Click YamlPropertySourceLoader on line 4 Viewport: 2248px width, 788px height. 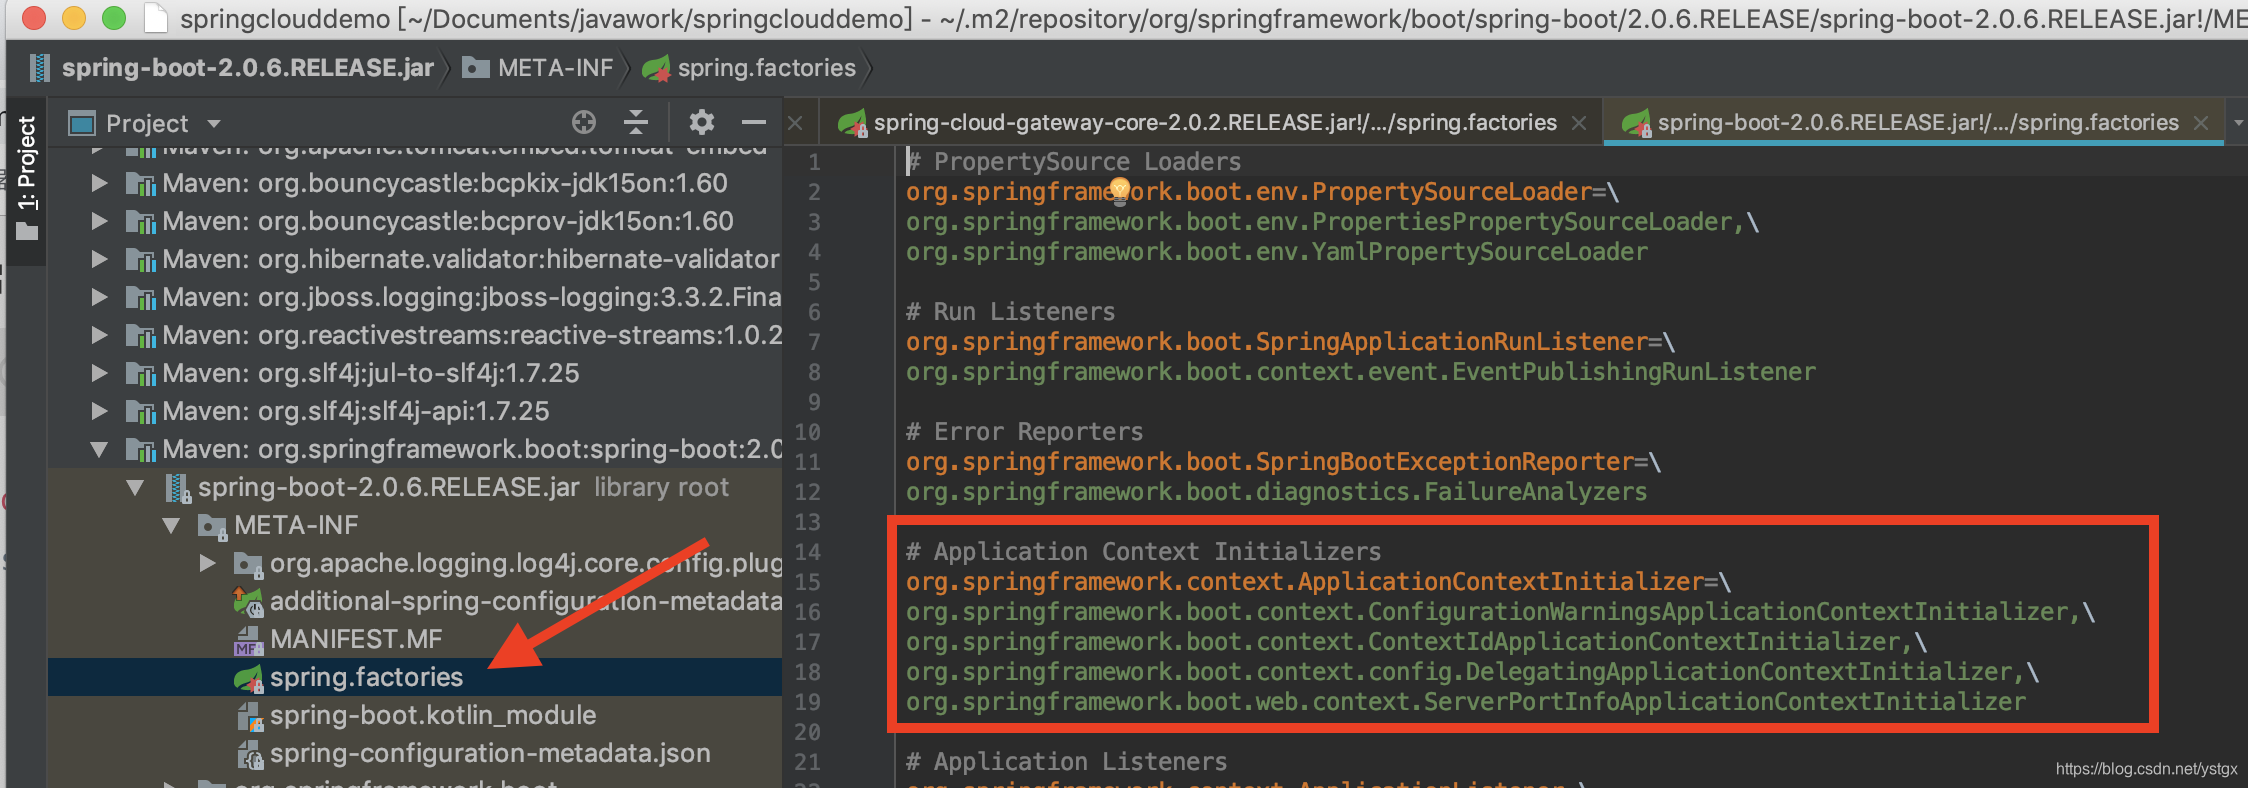(1480, 252)
